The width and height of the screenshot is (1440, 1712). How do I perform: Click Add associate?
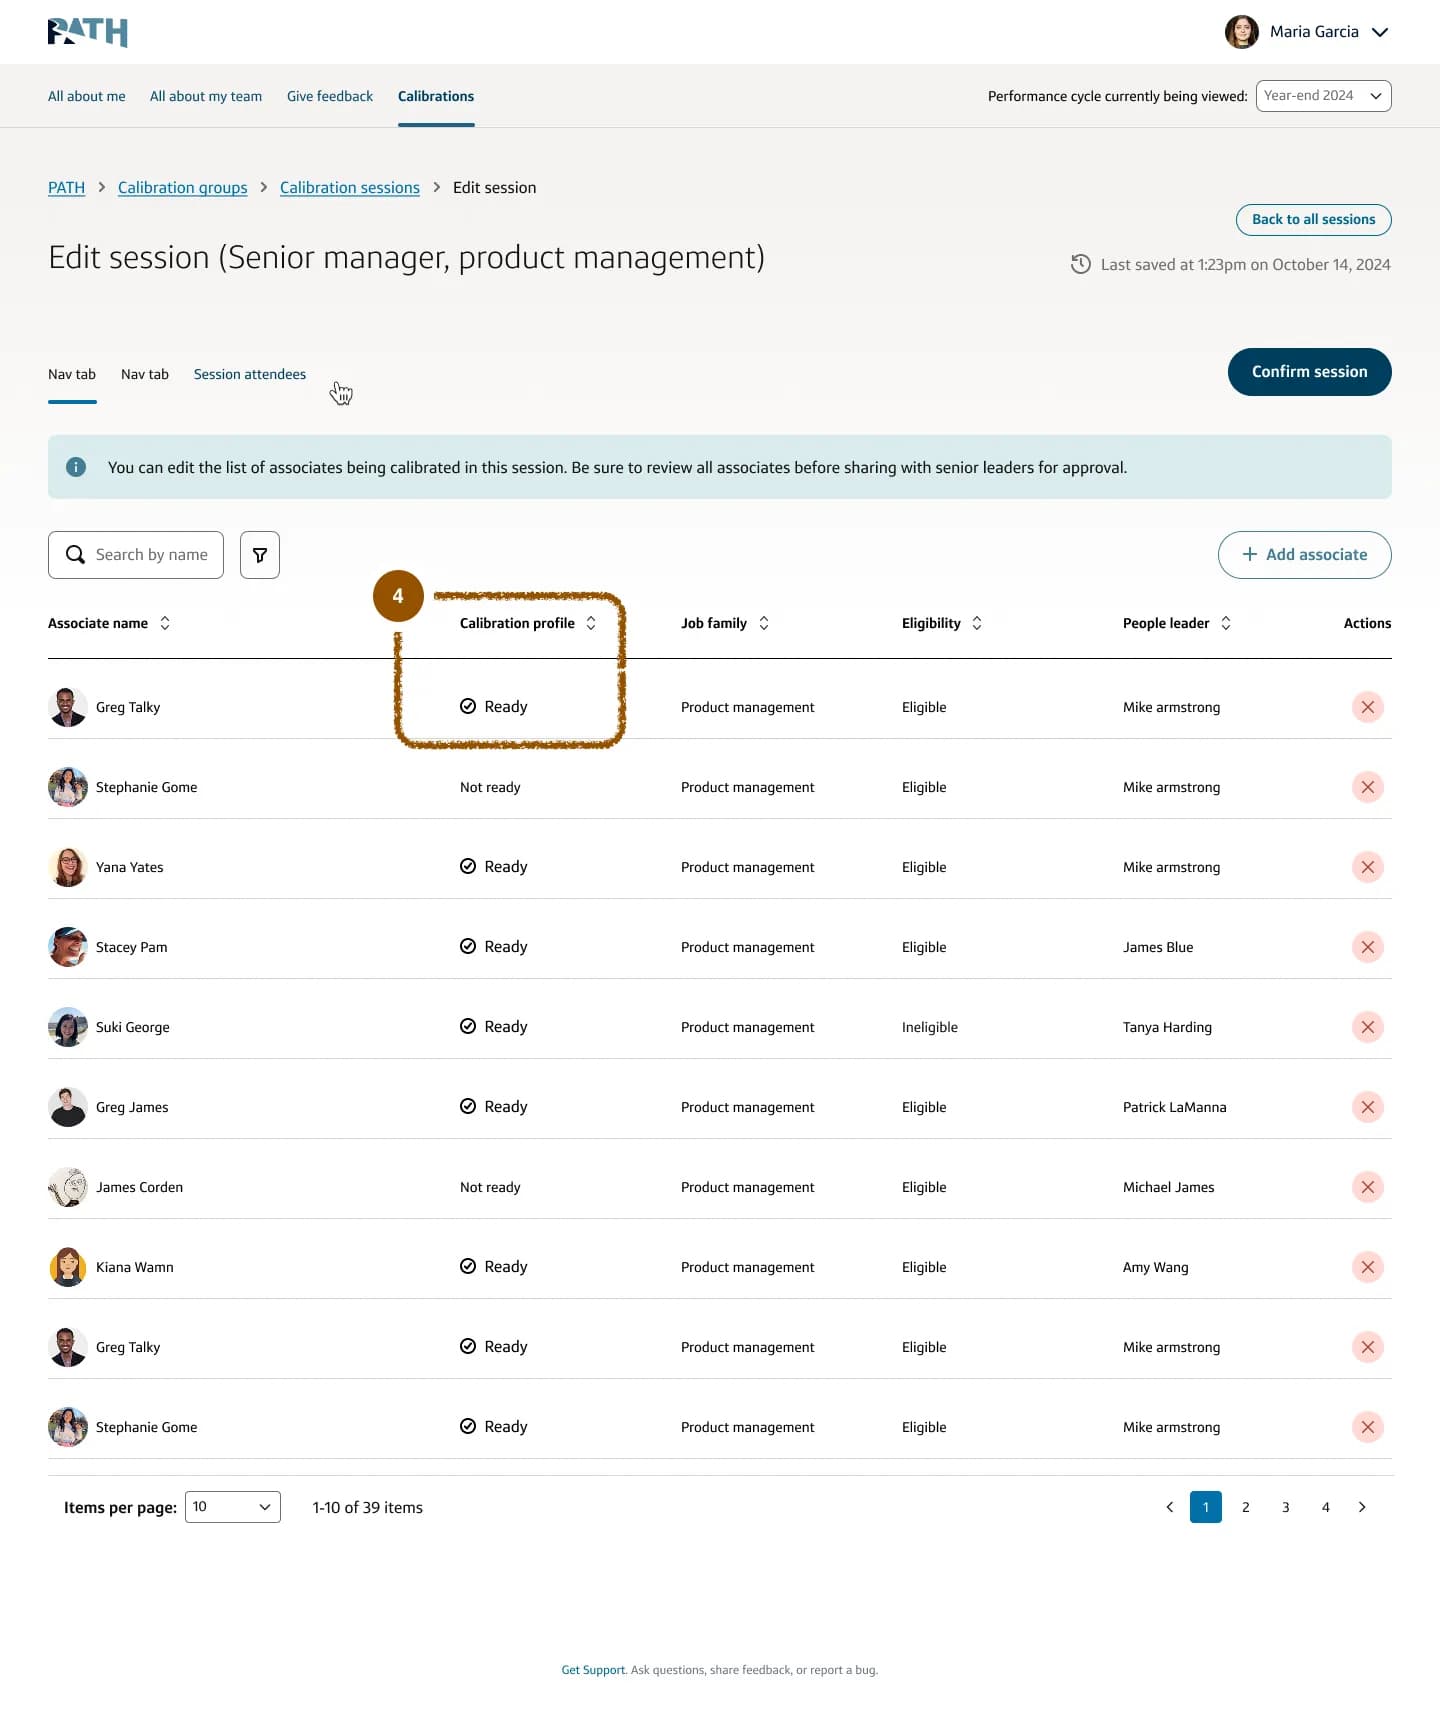(x=1304, y=555)
